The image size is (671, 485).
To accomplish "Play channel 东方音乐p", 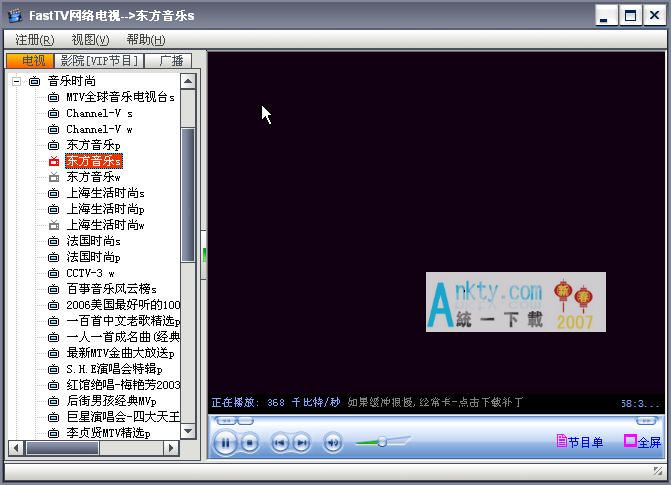I will pos(93,145).
